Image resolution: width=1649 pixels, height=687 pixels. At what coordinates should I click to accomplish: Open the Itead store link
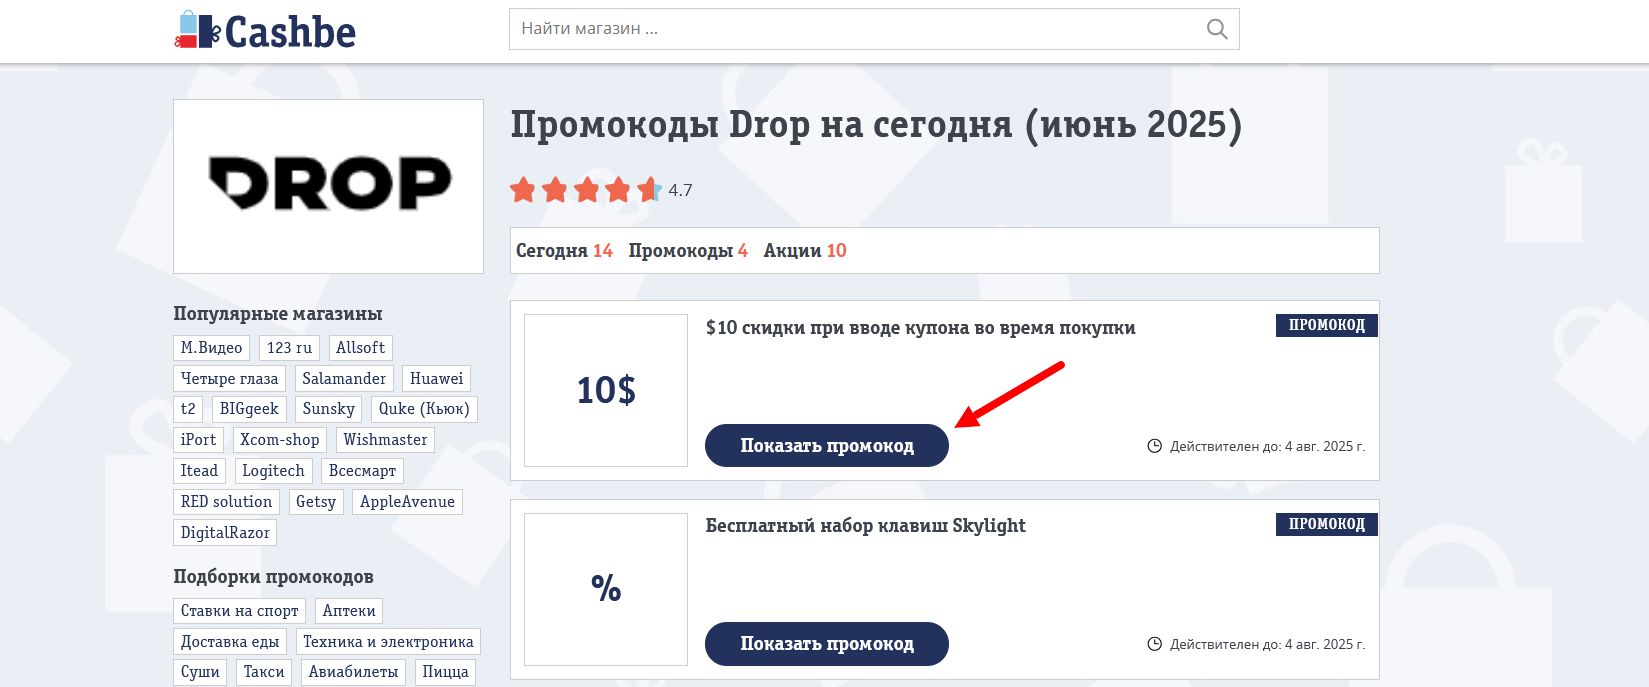(199, 471)
